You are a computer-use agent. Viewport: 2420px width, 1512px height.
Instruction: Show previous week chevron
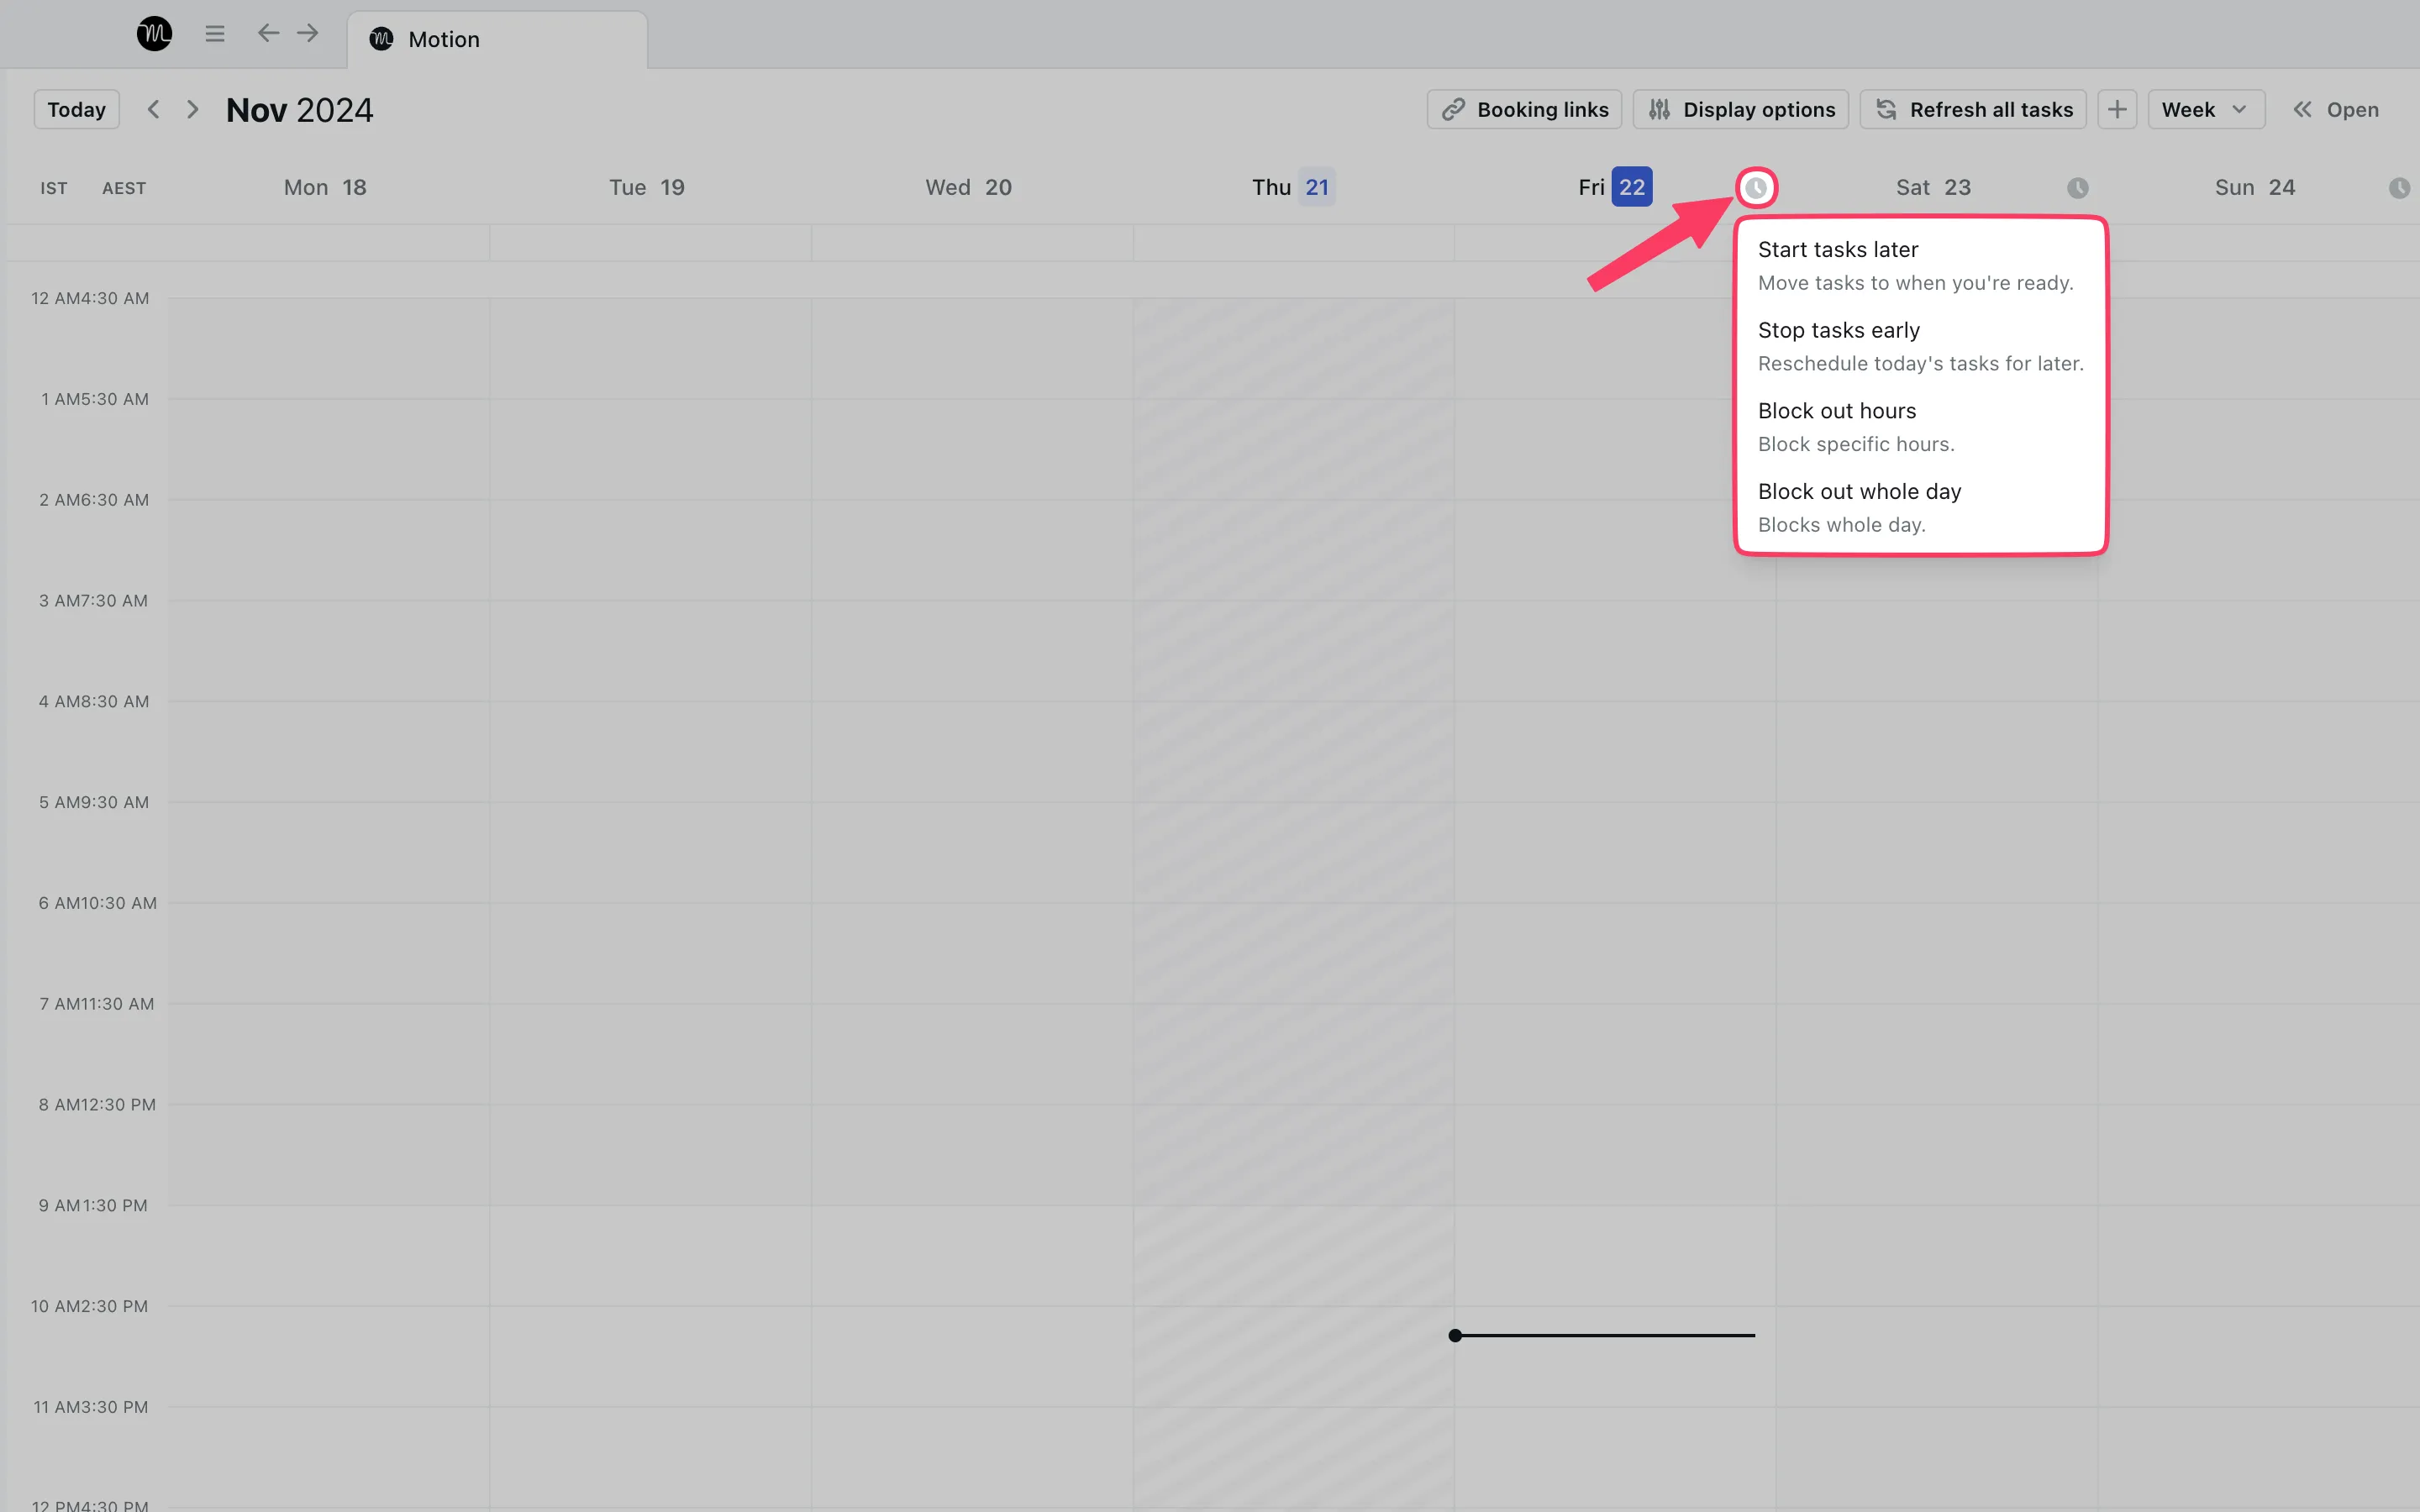(x=153, y=109)
